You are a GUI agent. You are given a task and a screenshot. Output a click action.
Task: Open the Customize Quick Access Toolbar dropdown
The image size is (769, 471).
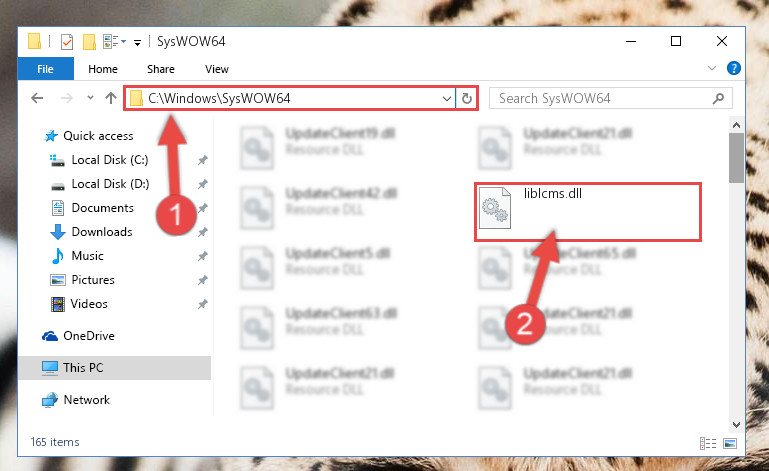(138, 43)
